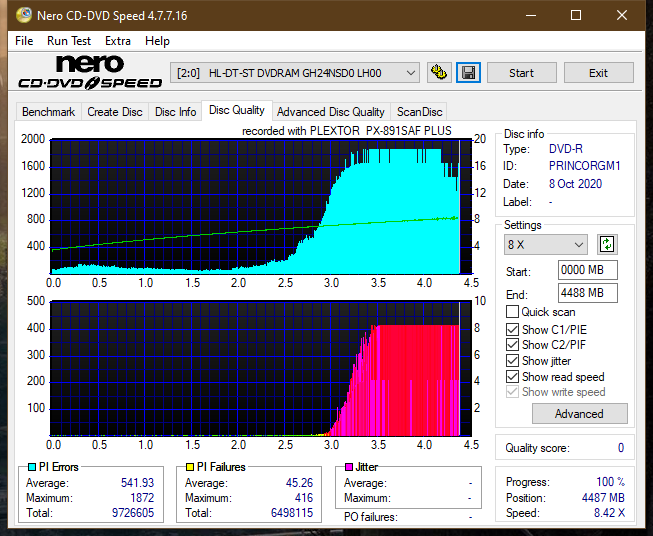
Task: Enable the Quick scan checkbox
Action: tap(512, 312)
